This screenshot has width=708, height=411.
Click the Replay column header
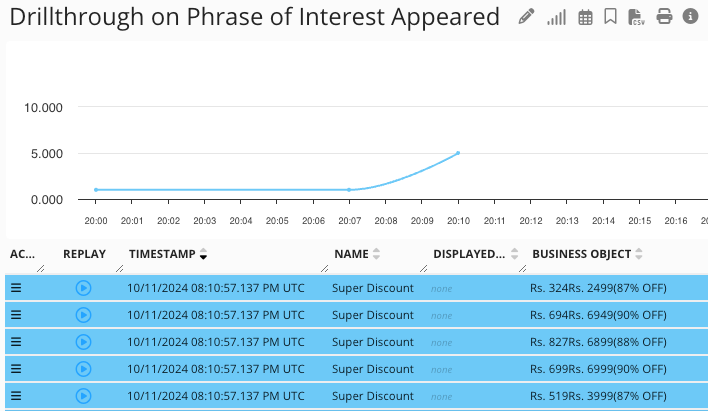(x=84, y=254)
